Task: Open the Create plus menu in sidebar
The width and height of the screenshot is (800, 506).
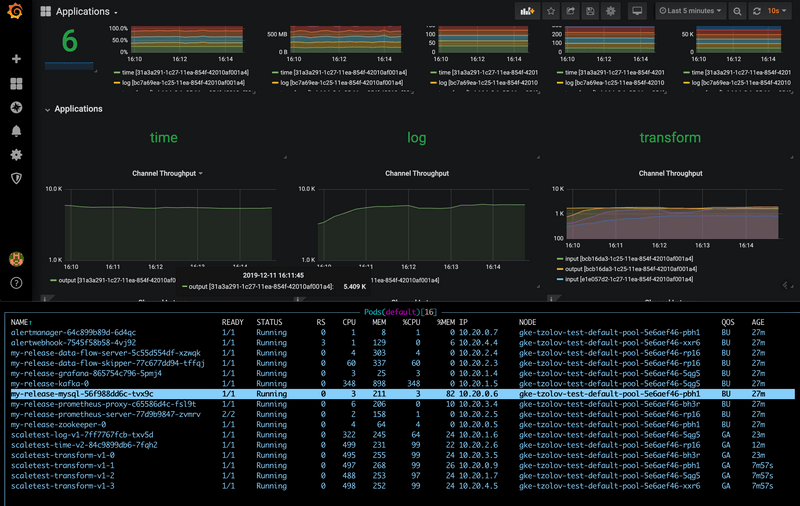Action: tap(16, 59)
